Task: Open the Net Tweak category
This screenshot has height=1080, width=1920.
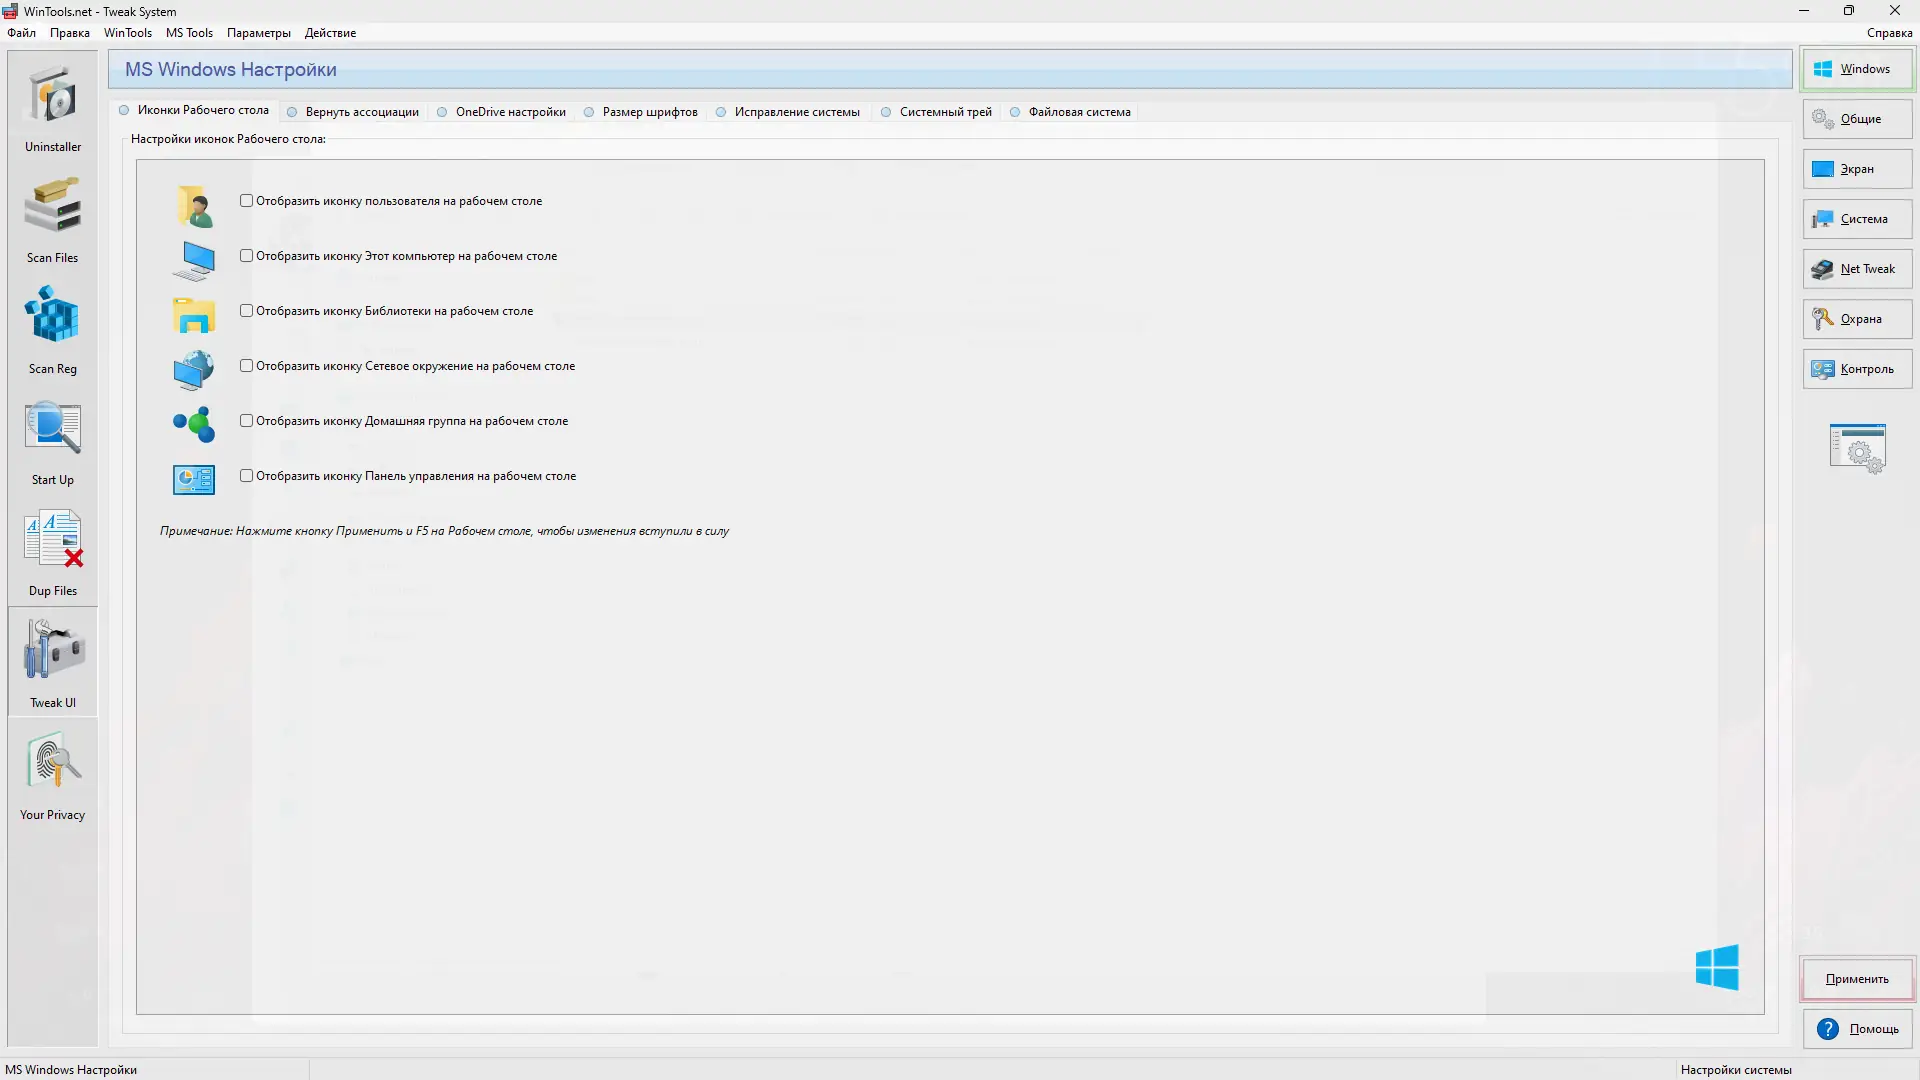Action: coord(1857,269)
